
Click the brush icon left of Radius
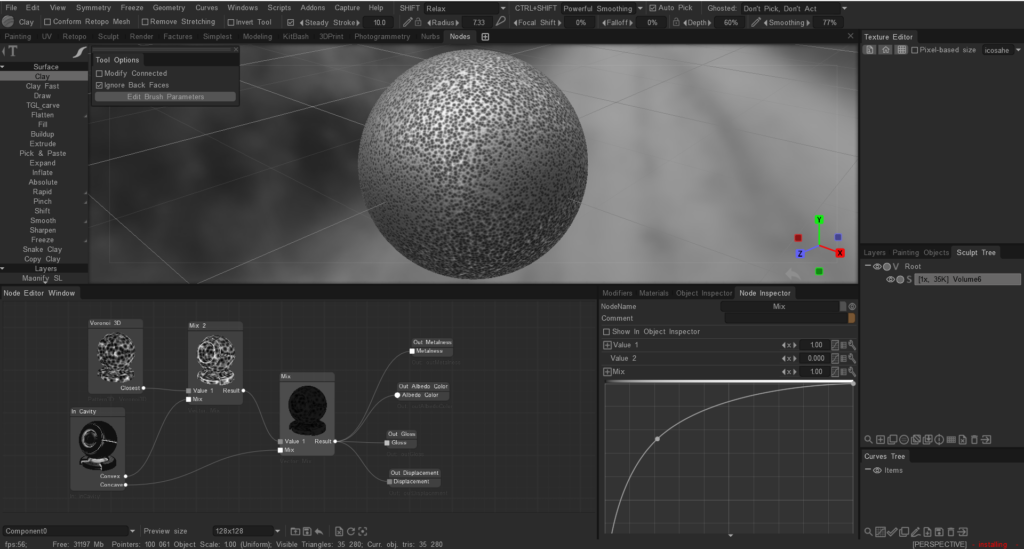(408, 22)
